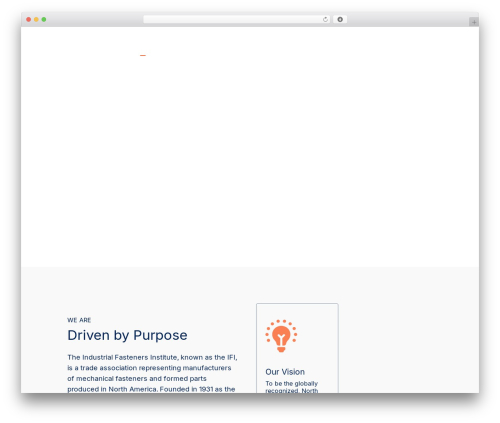Click the reload icon in the address bar
Image resolution: width=500 pixels, height=423 pixels.
pyautogui.click(x=325, y=20)
